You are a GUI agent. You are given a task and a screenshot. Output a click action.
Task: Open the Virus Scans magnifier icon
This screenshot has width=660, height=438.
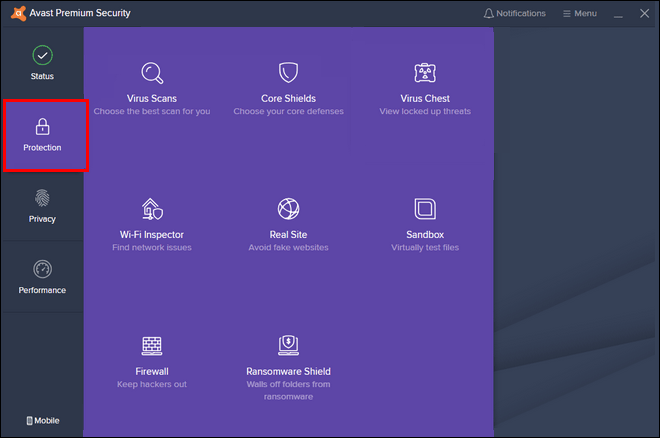coord(152,73)
